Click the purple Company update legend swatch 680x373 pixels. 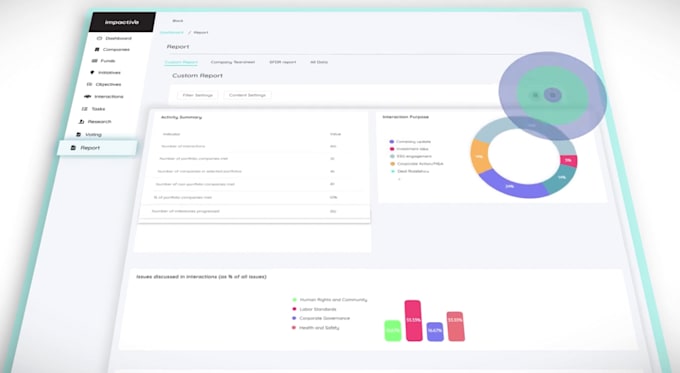[392, 141]
